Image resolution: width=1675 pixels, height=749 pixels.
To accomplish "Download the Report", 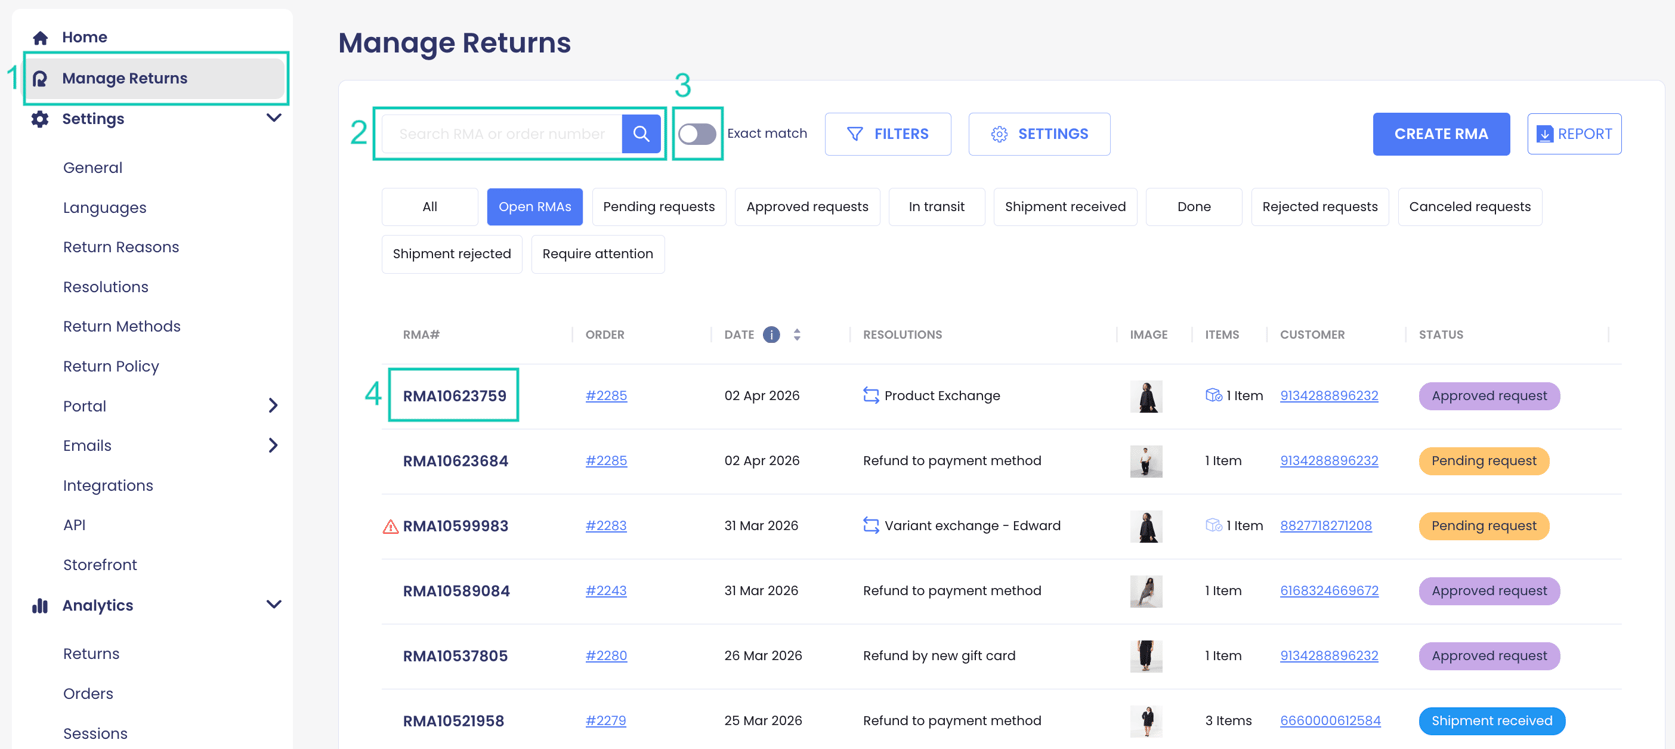I will coord(1574,134).
